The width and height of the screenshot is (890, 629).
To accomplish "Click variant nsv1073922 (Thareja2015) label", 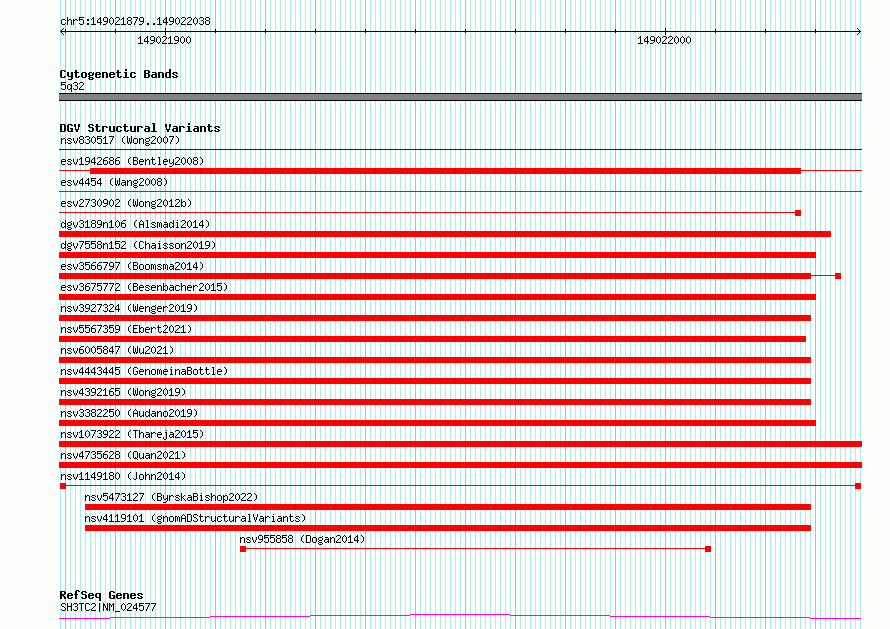I will pos(132,434).
